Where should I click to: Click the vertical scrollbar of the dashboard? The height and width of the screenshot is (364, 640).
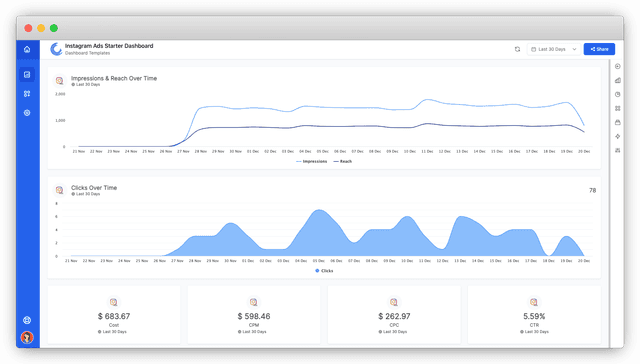point(609,203)
